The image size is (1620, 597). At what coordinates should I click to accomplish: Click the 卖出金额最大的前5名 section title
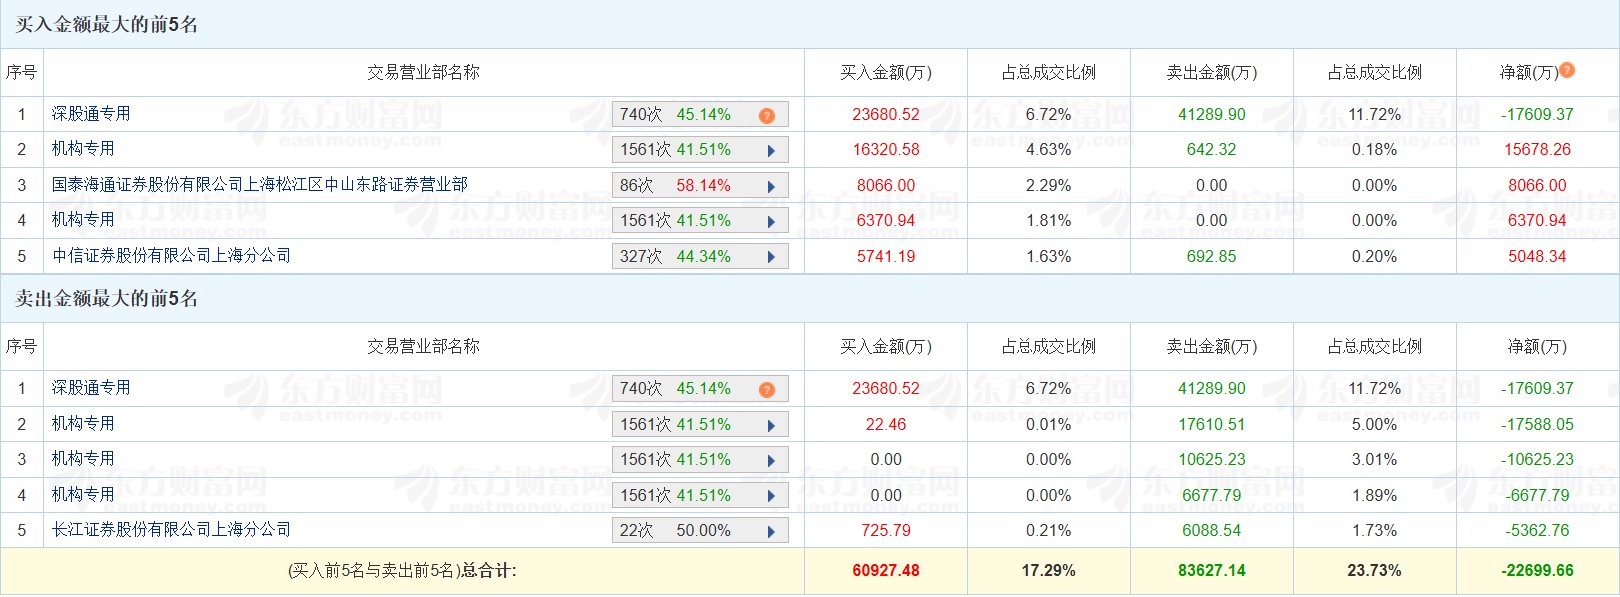(x=107, y=299)
